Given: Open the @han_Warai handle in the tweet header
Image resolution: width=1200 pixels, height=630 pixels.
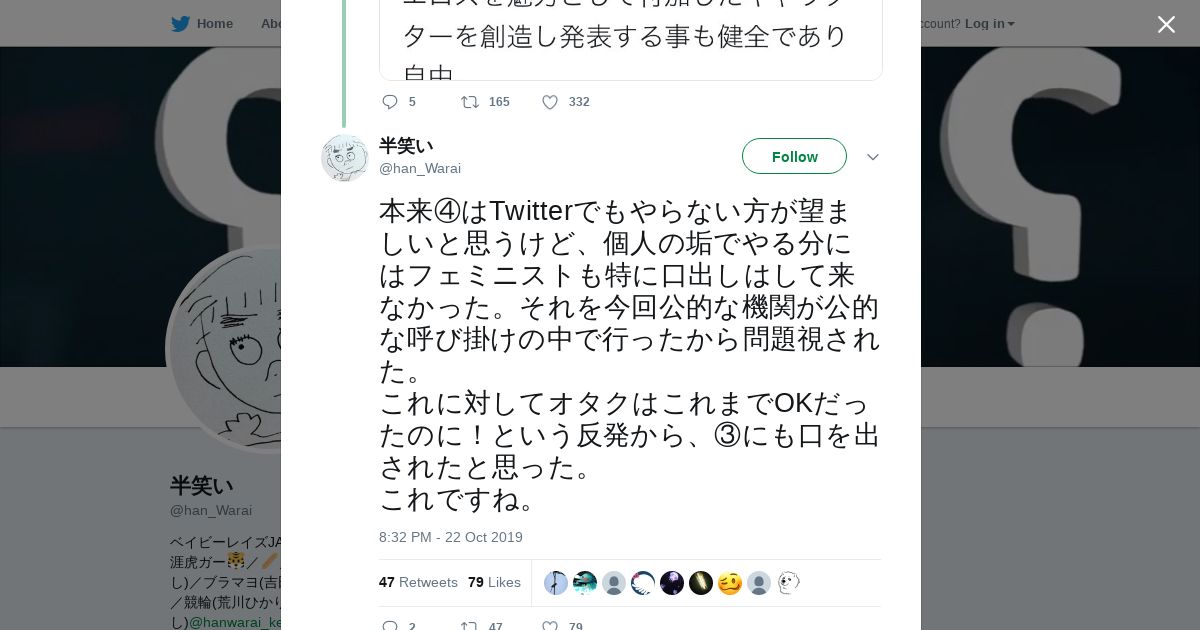Looking at the screenshot, I should click(x=420, y=168).
